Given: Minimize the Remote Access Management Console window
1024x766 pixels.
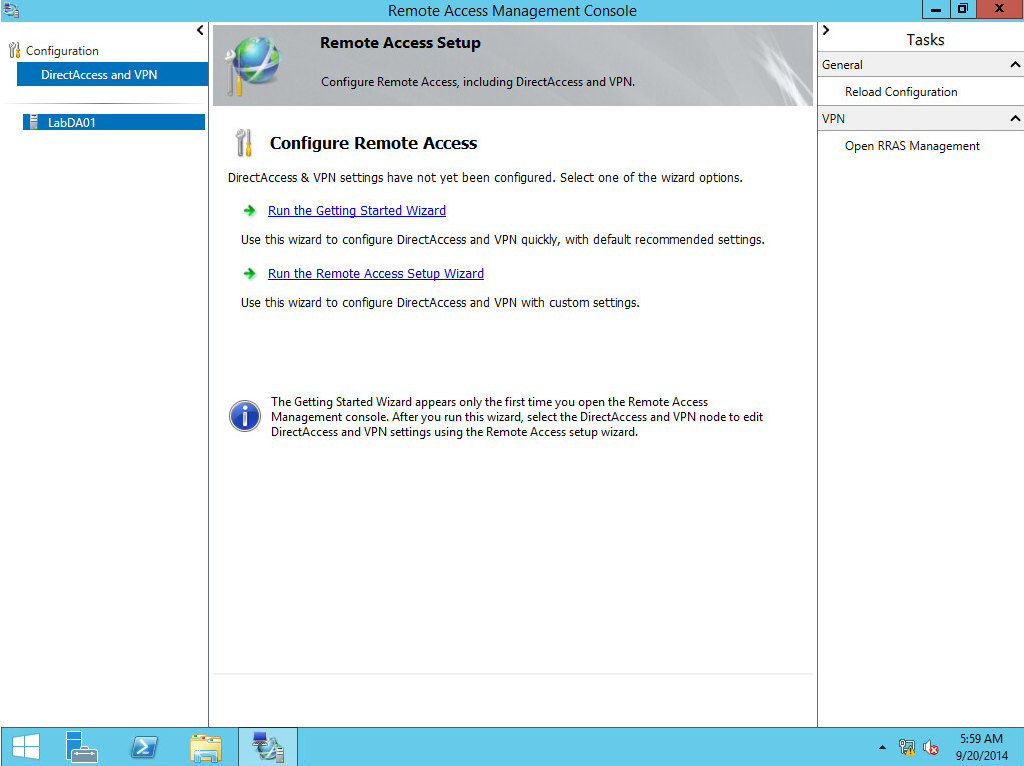Looking at the screenshot, I should tap(936, 9).
